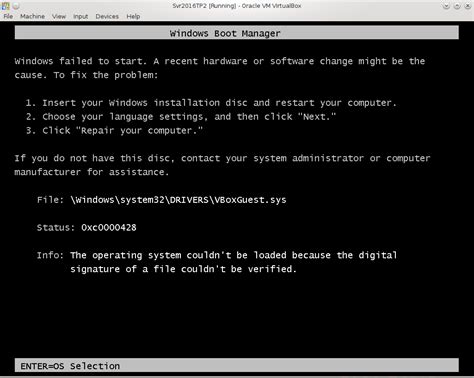
Task: Click the window title Svr2016TP2 [Running]
Action: tap(237, 6)
